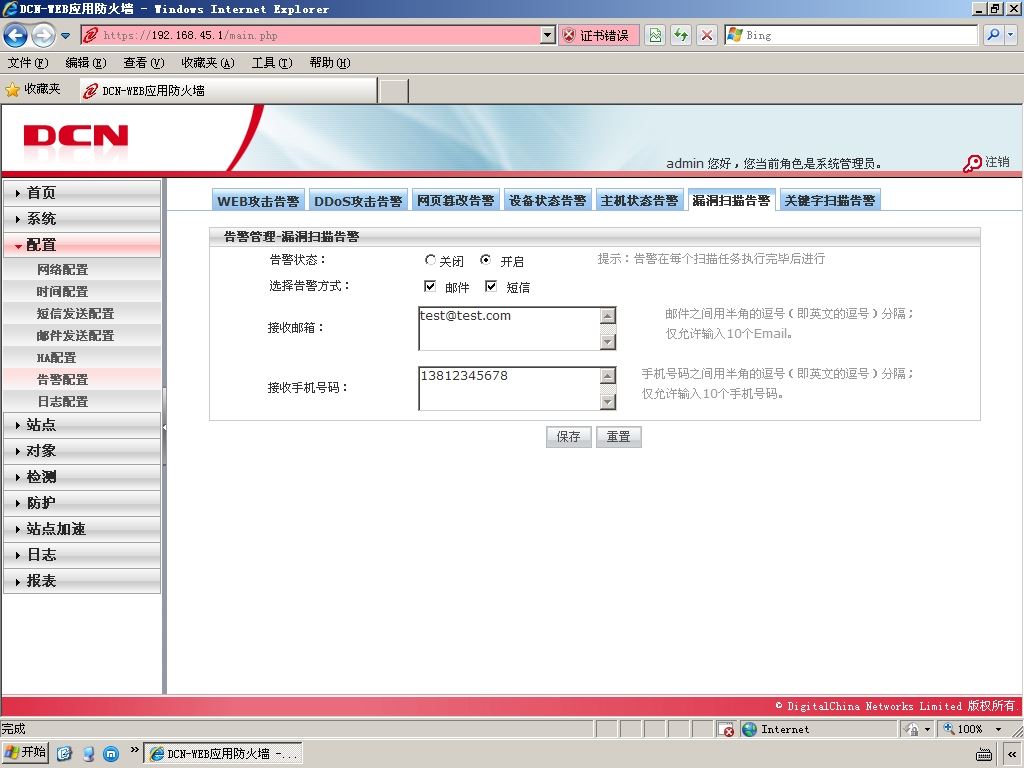Open the search provider dropdown arrow
The image size is (1024, 768).
point(1010,35)
